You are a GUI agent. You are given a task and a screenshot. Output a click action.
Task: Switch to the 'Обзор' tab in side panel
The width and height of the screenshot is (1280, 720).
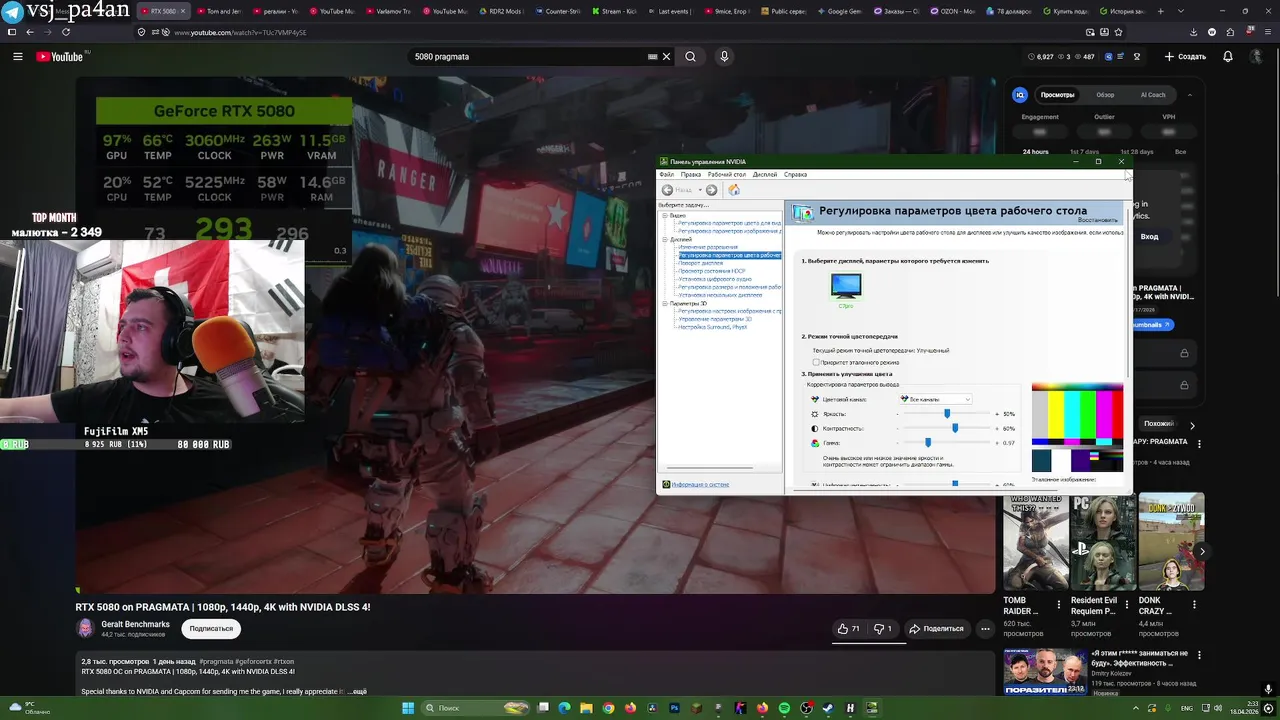coord(1105,95)
